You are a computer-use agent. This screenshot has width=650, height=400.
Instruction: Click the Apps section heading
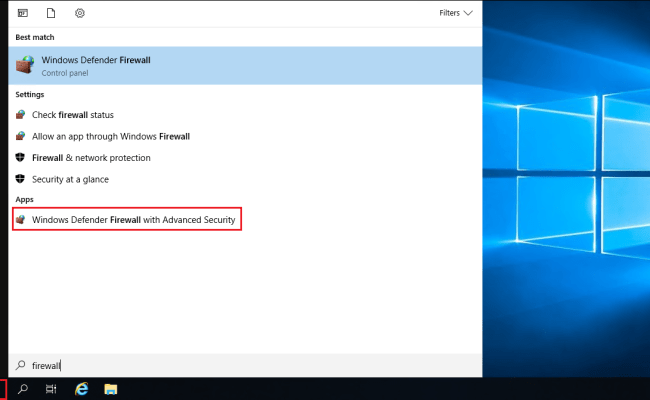pyautogui.click(x=24, y=199)
